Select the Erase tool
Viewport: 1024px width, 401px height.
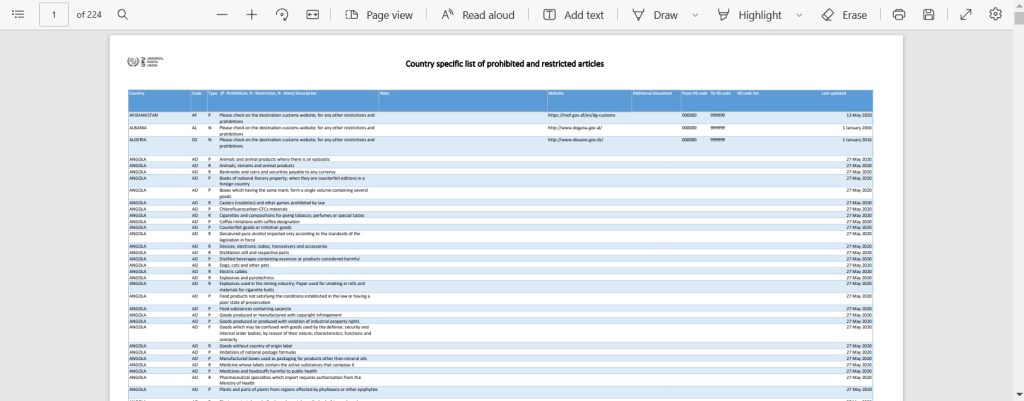(x=844, y=14)
